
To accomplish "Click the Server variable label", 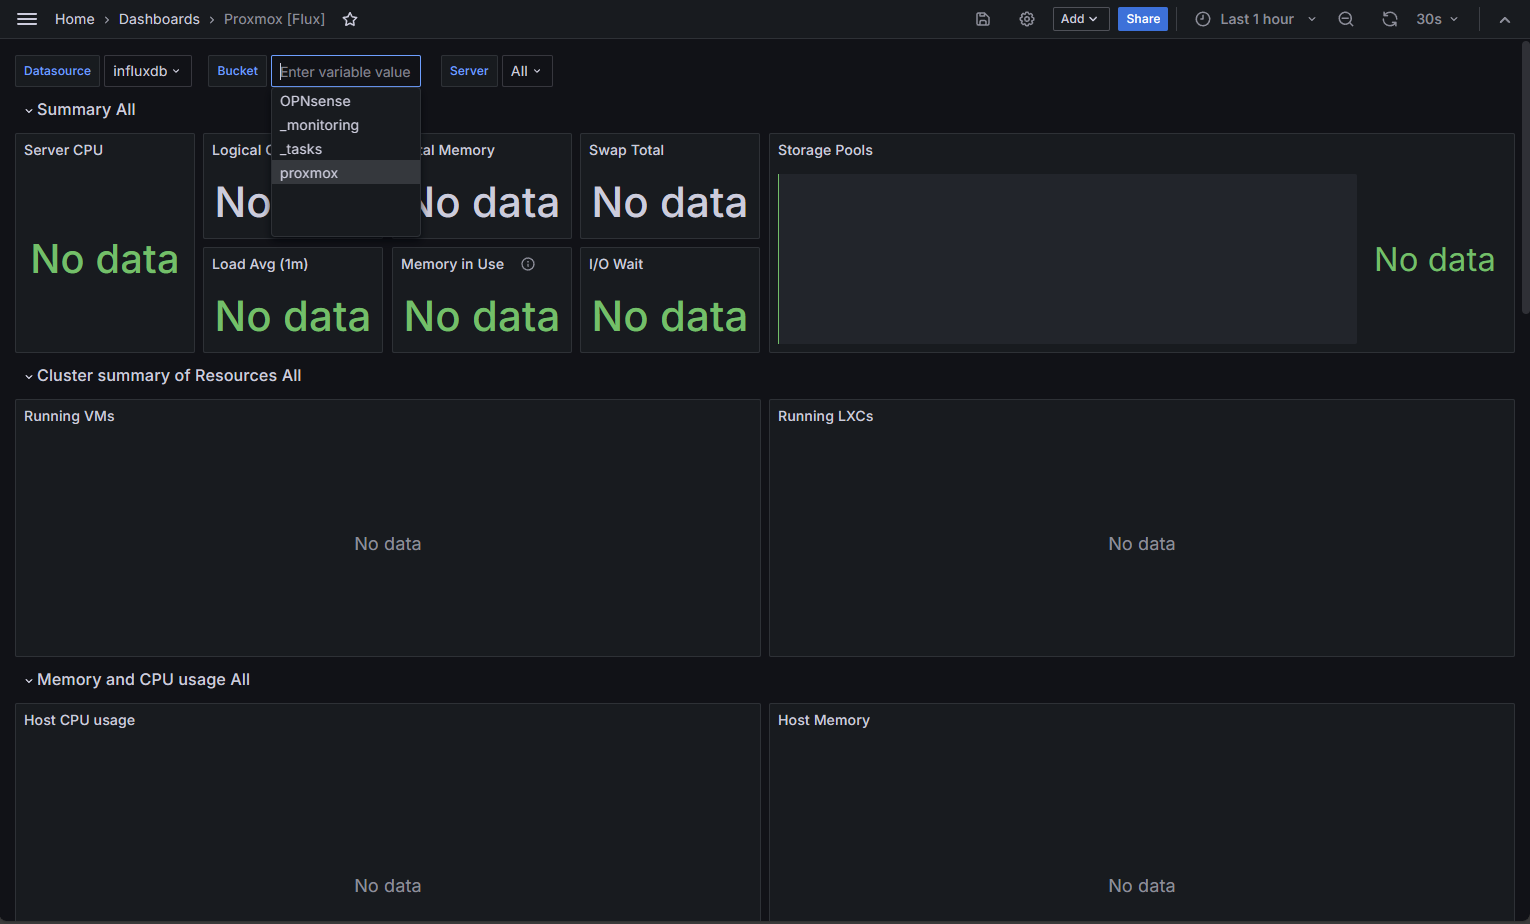I will (x=469, y=71).
